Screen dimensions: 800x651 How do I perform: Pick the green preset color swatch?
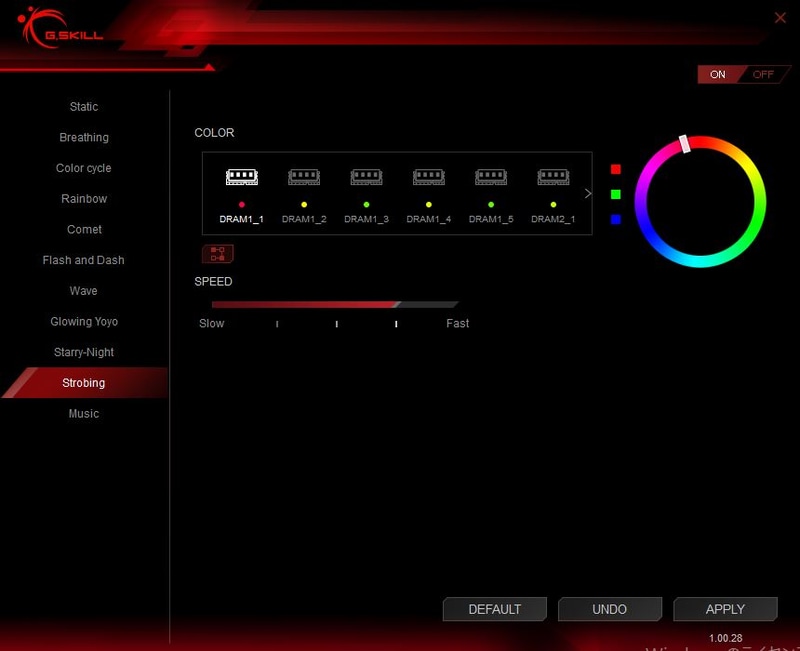pos(616,194)
